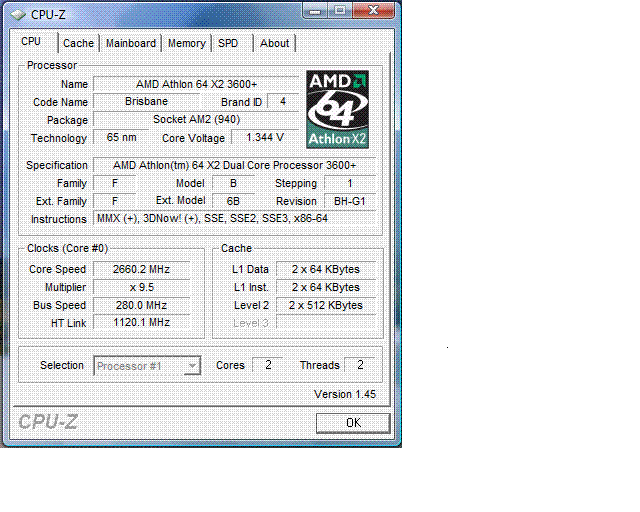
Task: Click the Revision value 'BH-G1'
Action: pyautogui.click(x=350, y=201)
